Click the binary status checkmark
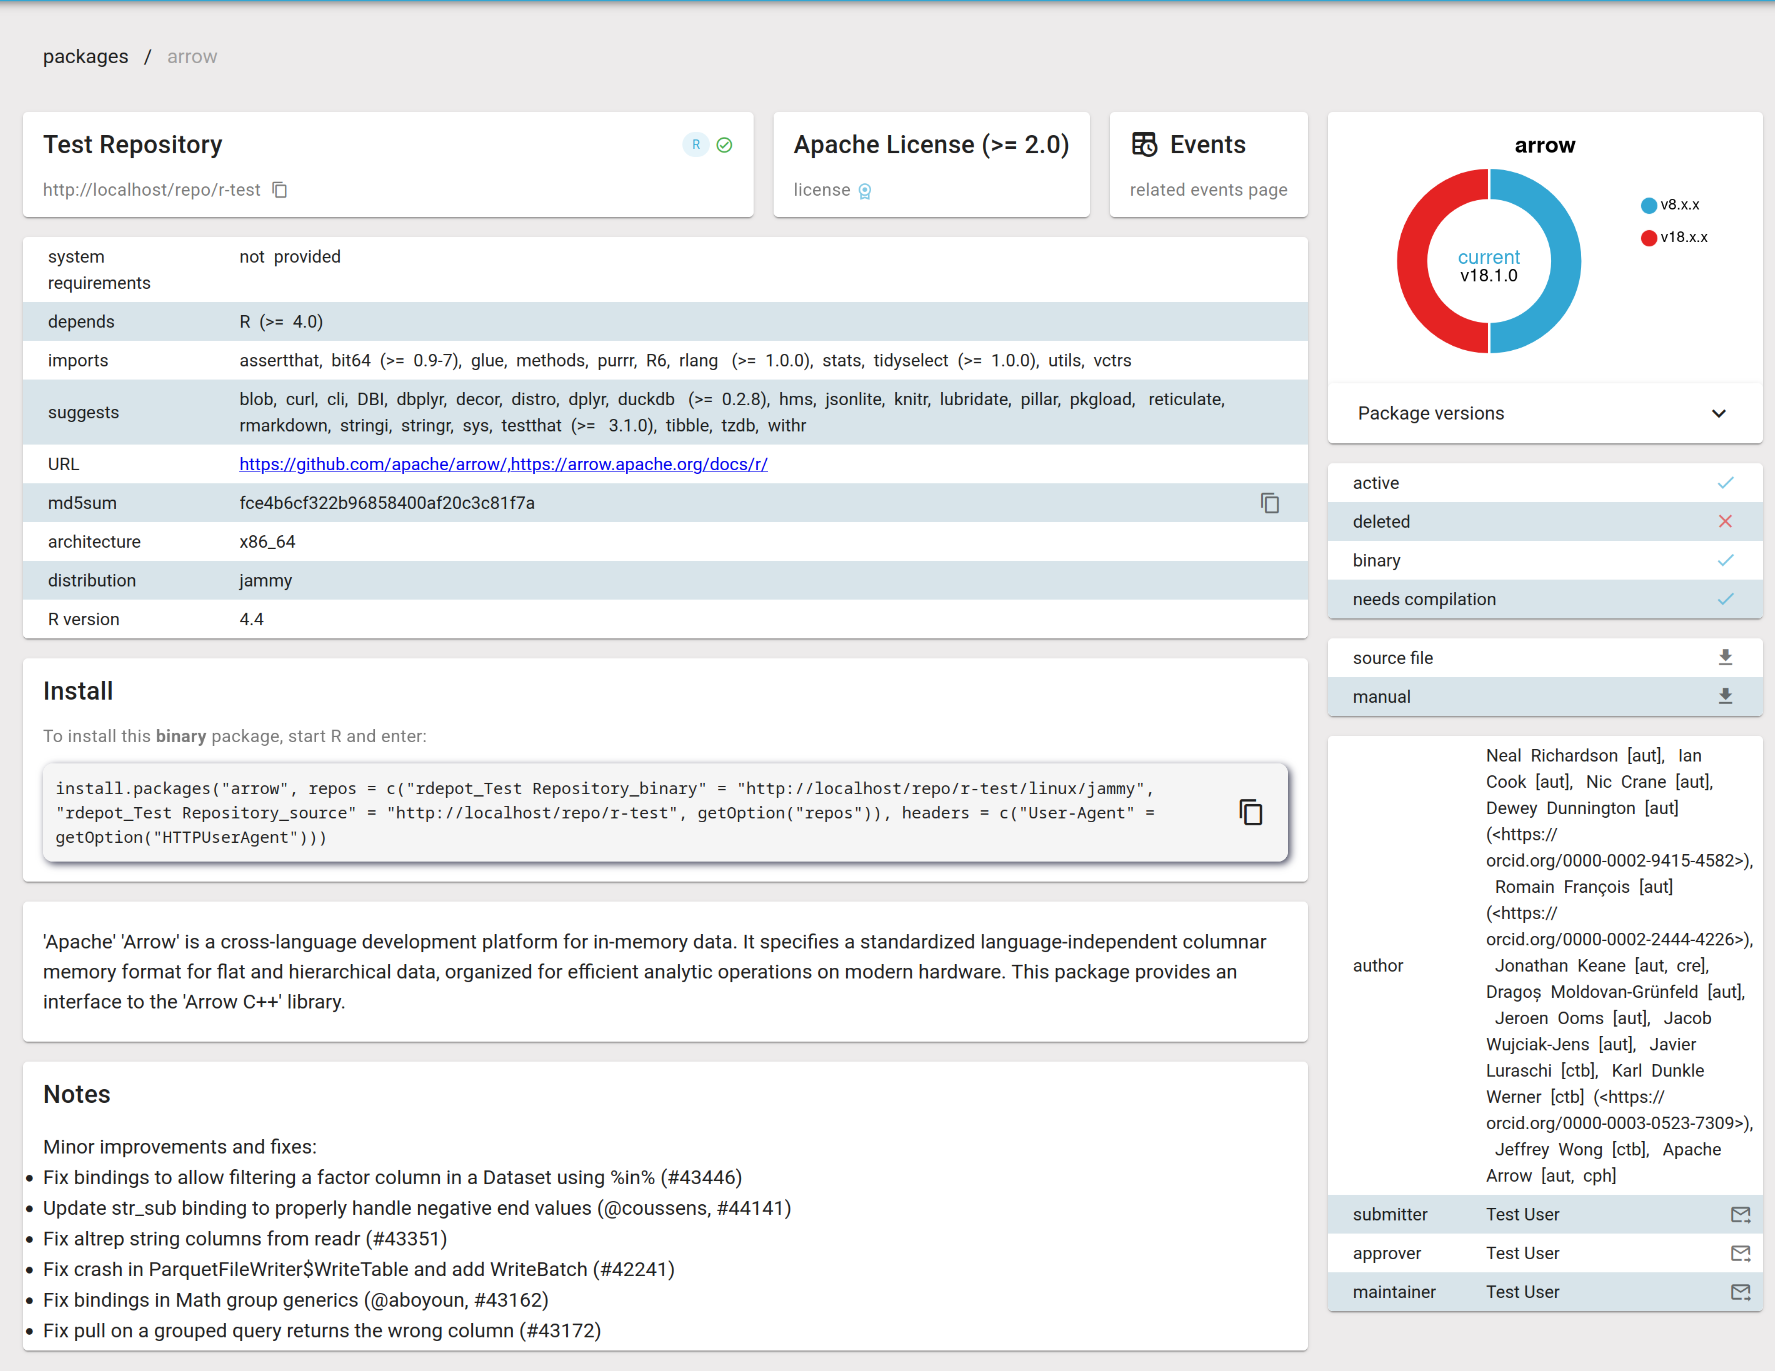1775x1371 pixels. click(1725, 560)
